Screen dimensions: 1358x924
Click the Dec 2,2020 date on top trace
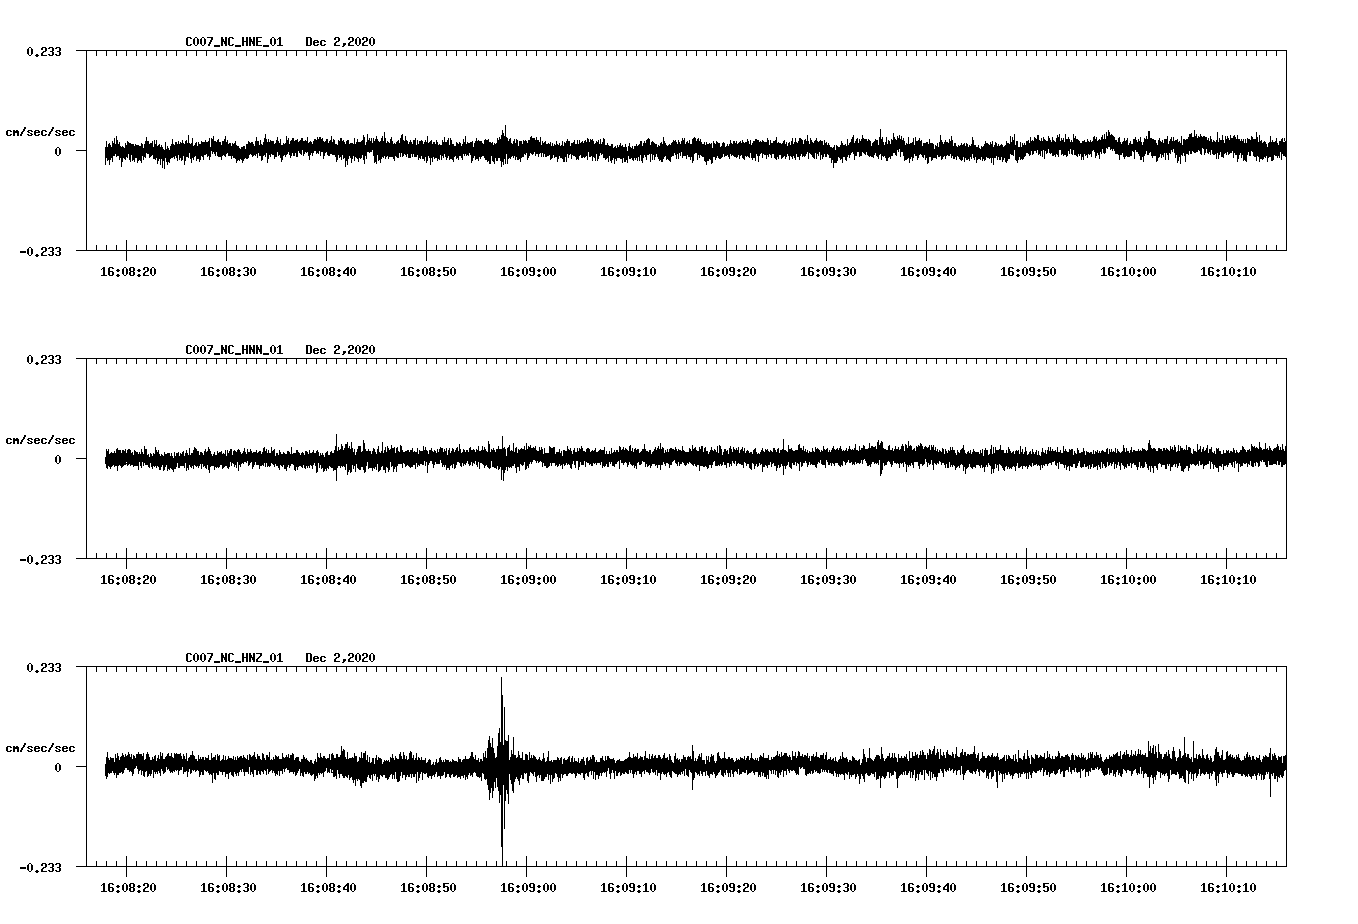pyautogui.click(x=341, y=42)
